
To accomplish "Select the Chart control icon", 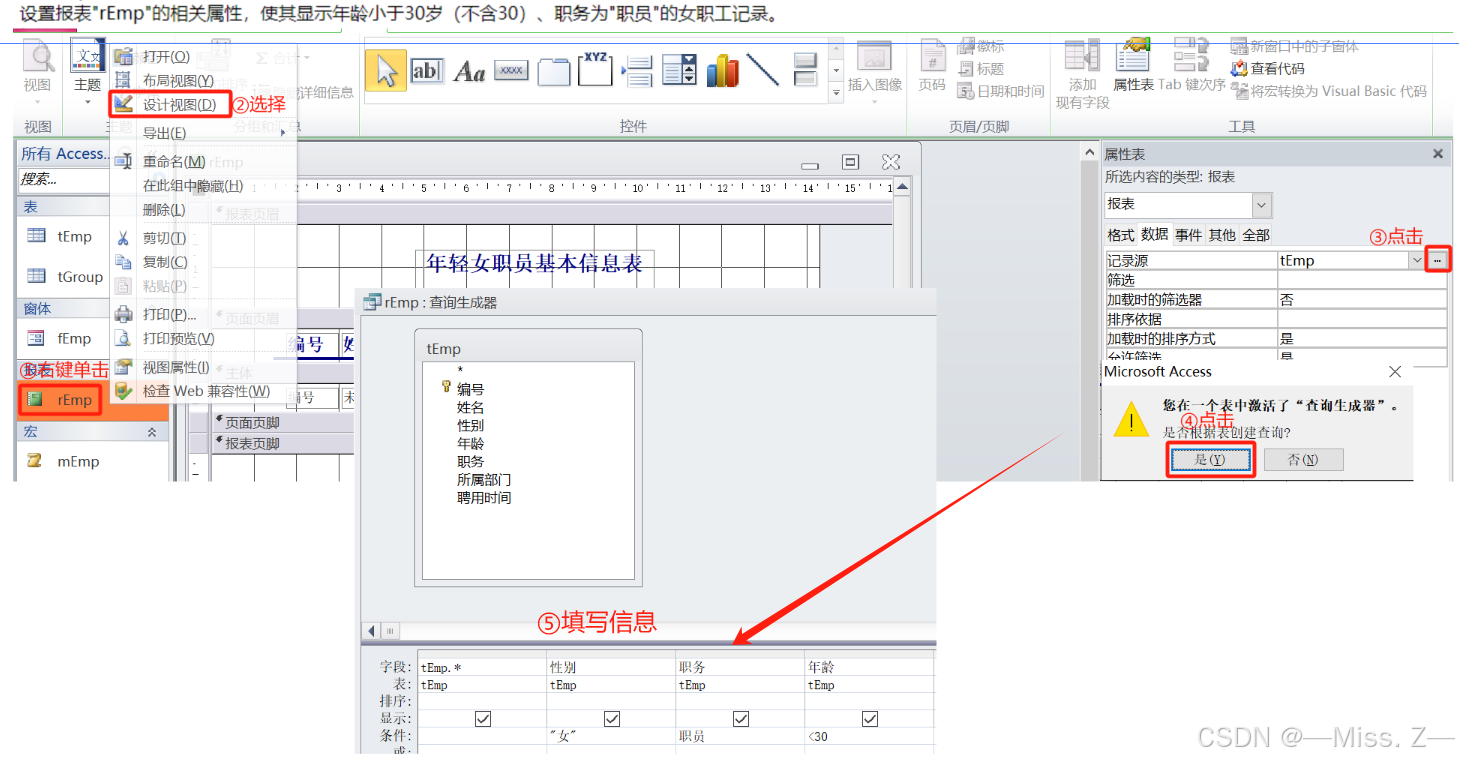I will [x=722, y=70].
